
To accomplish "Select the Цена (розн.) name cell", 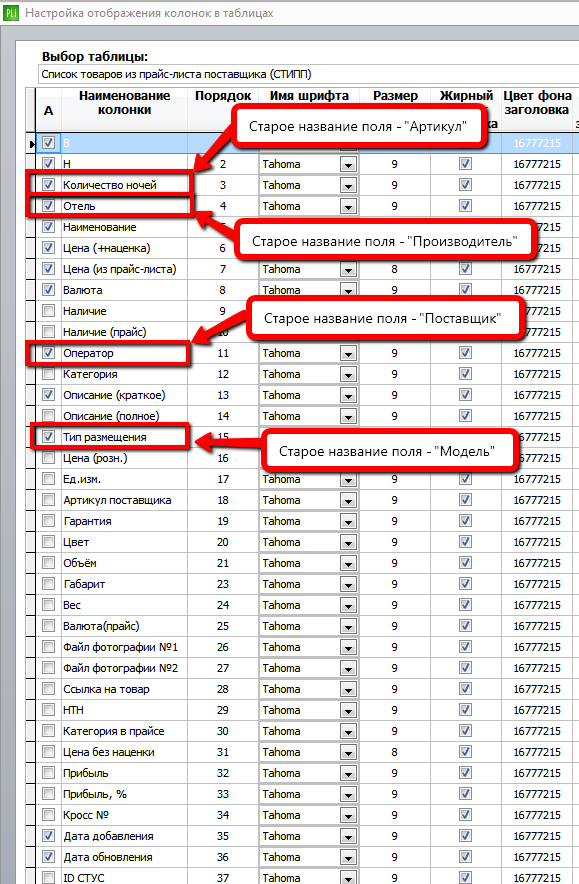I will pyautogui.click(x=124, y=458).
